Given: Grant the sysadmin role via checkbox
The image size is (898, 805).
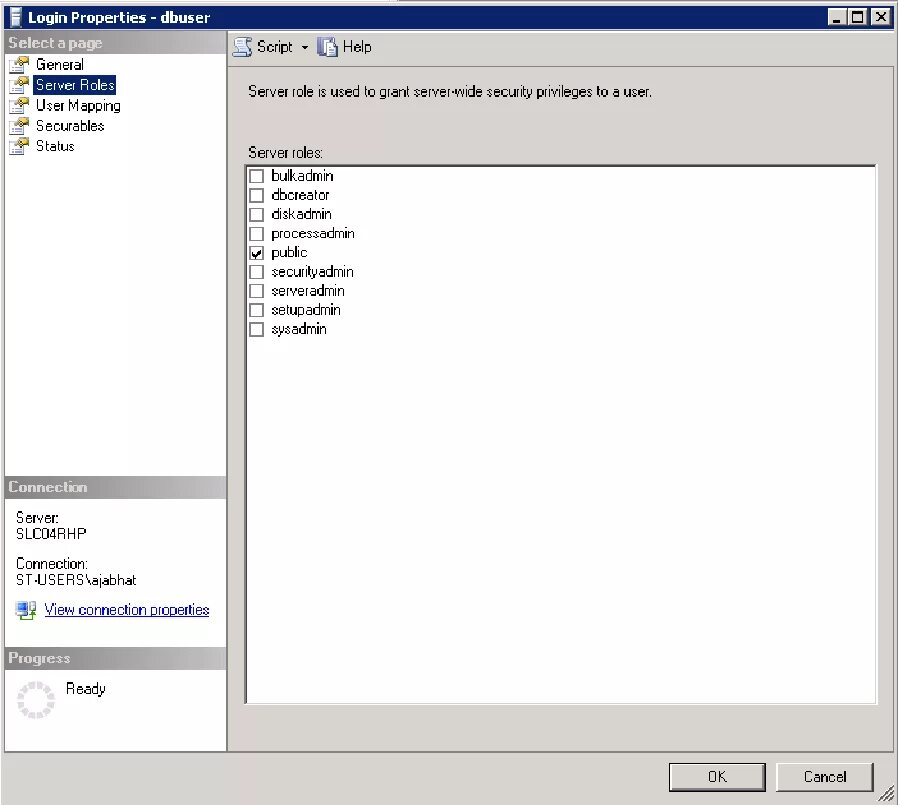Looking at the screenshot, I should point(257,329).
